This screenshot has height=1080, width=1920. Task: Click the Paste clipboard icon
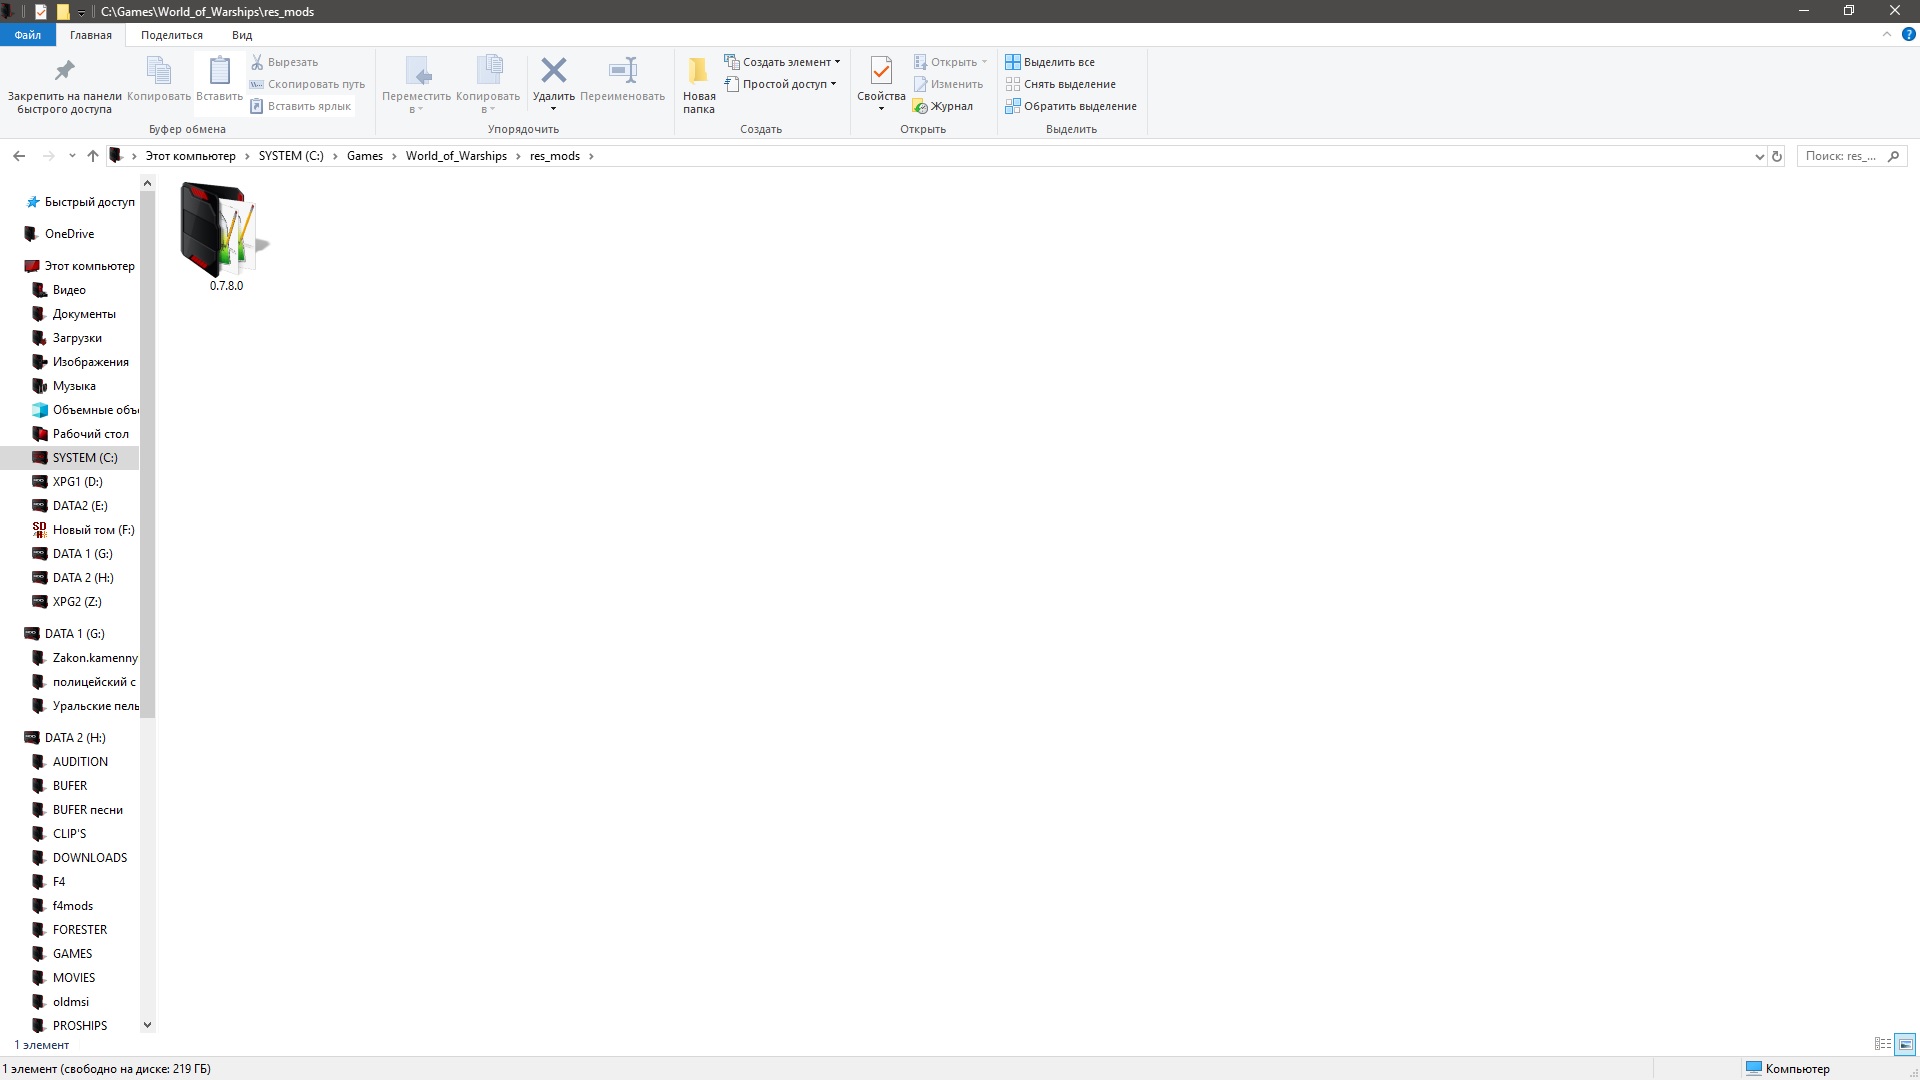point(219,71)
